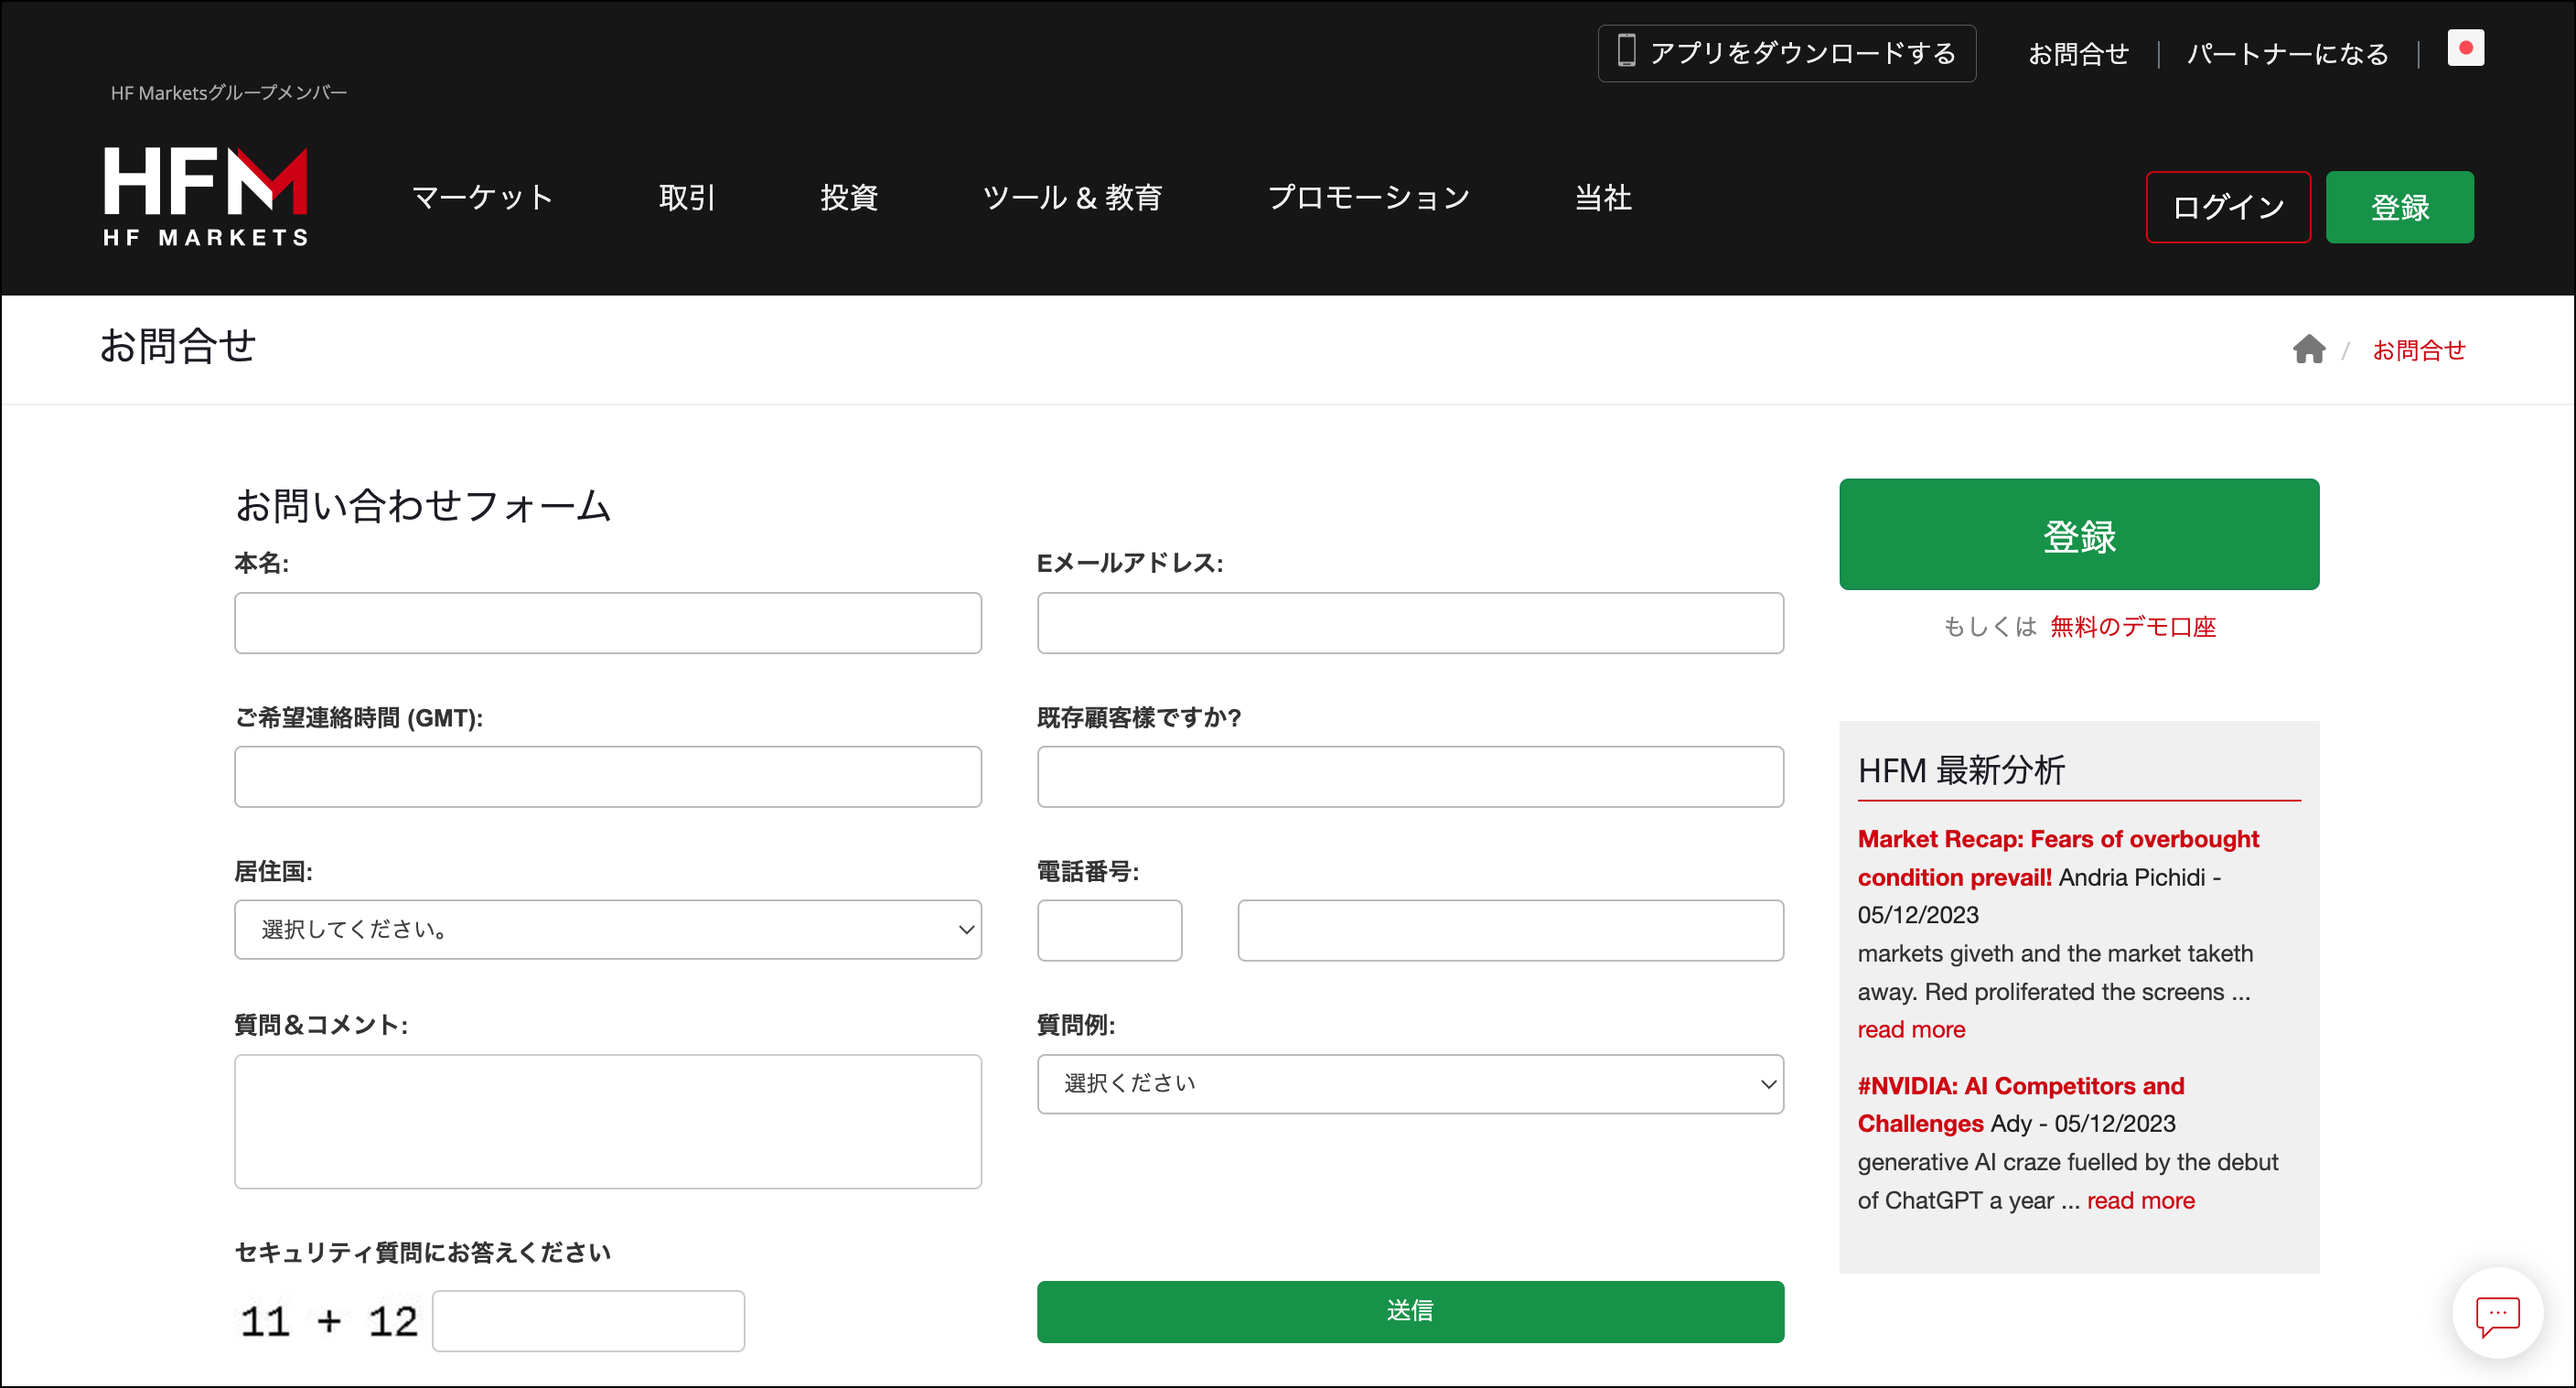This screenshot has width=2576, height=1388.
Task: Open the マーケット menu
Action: (x=483, y=197)
